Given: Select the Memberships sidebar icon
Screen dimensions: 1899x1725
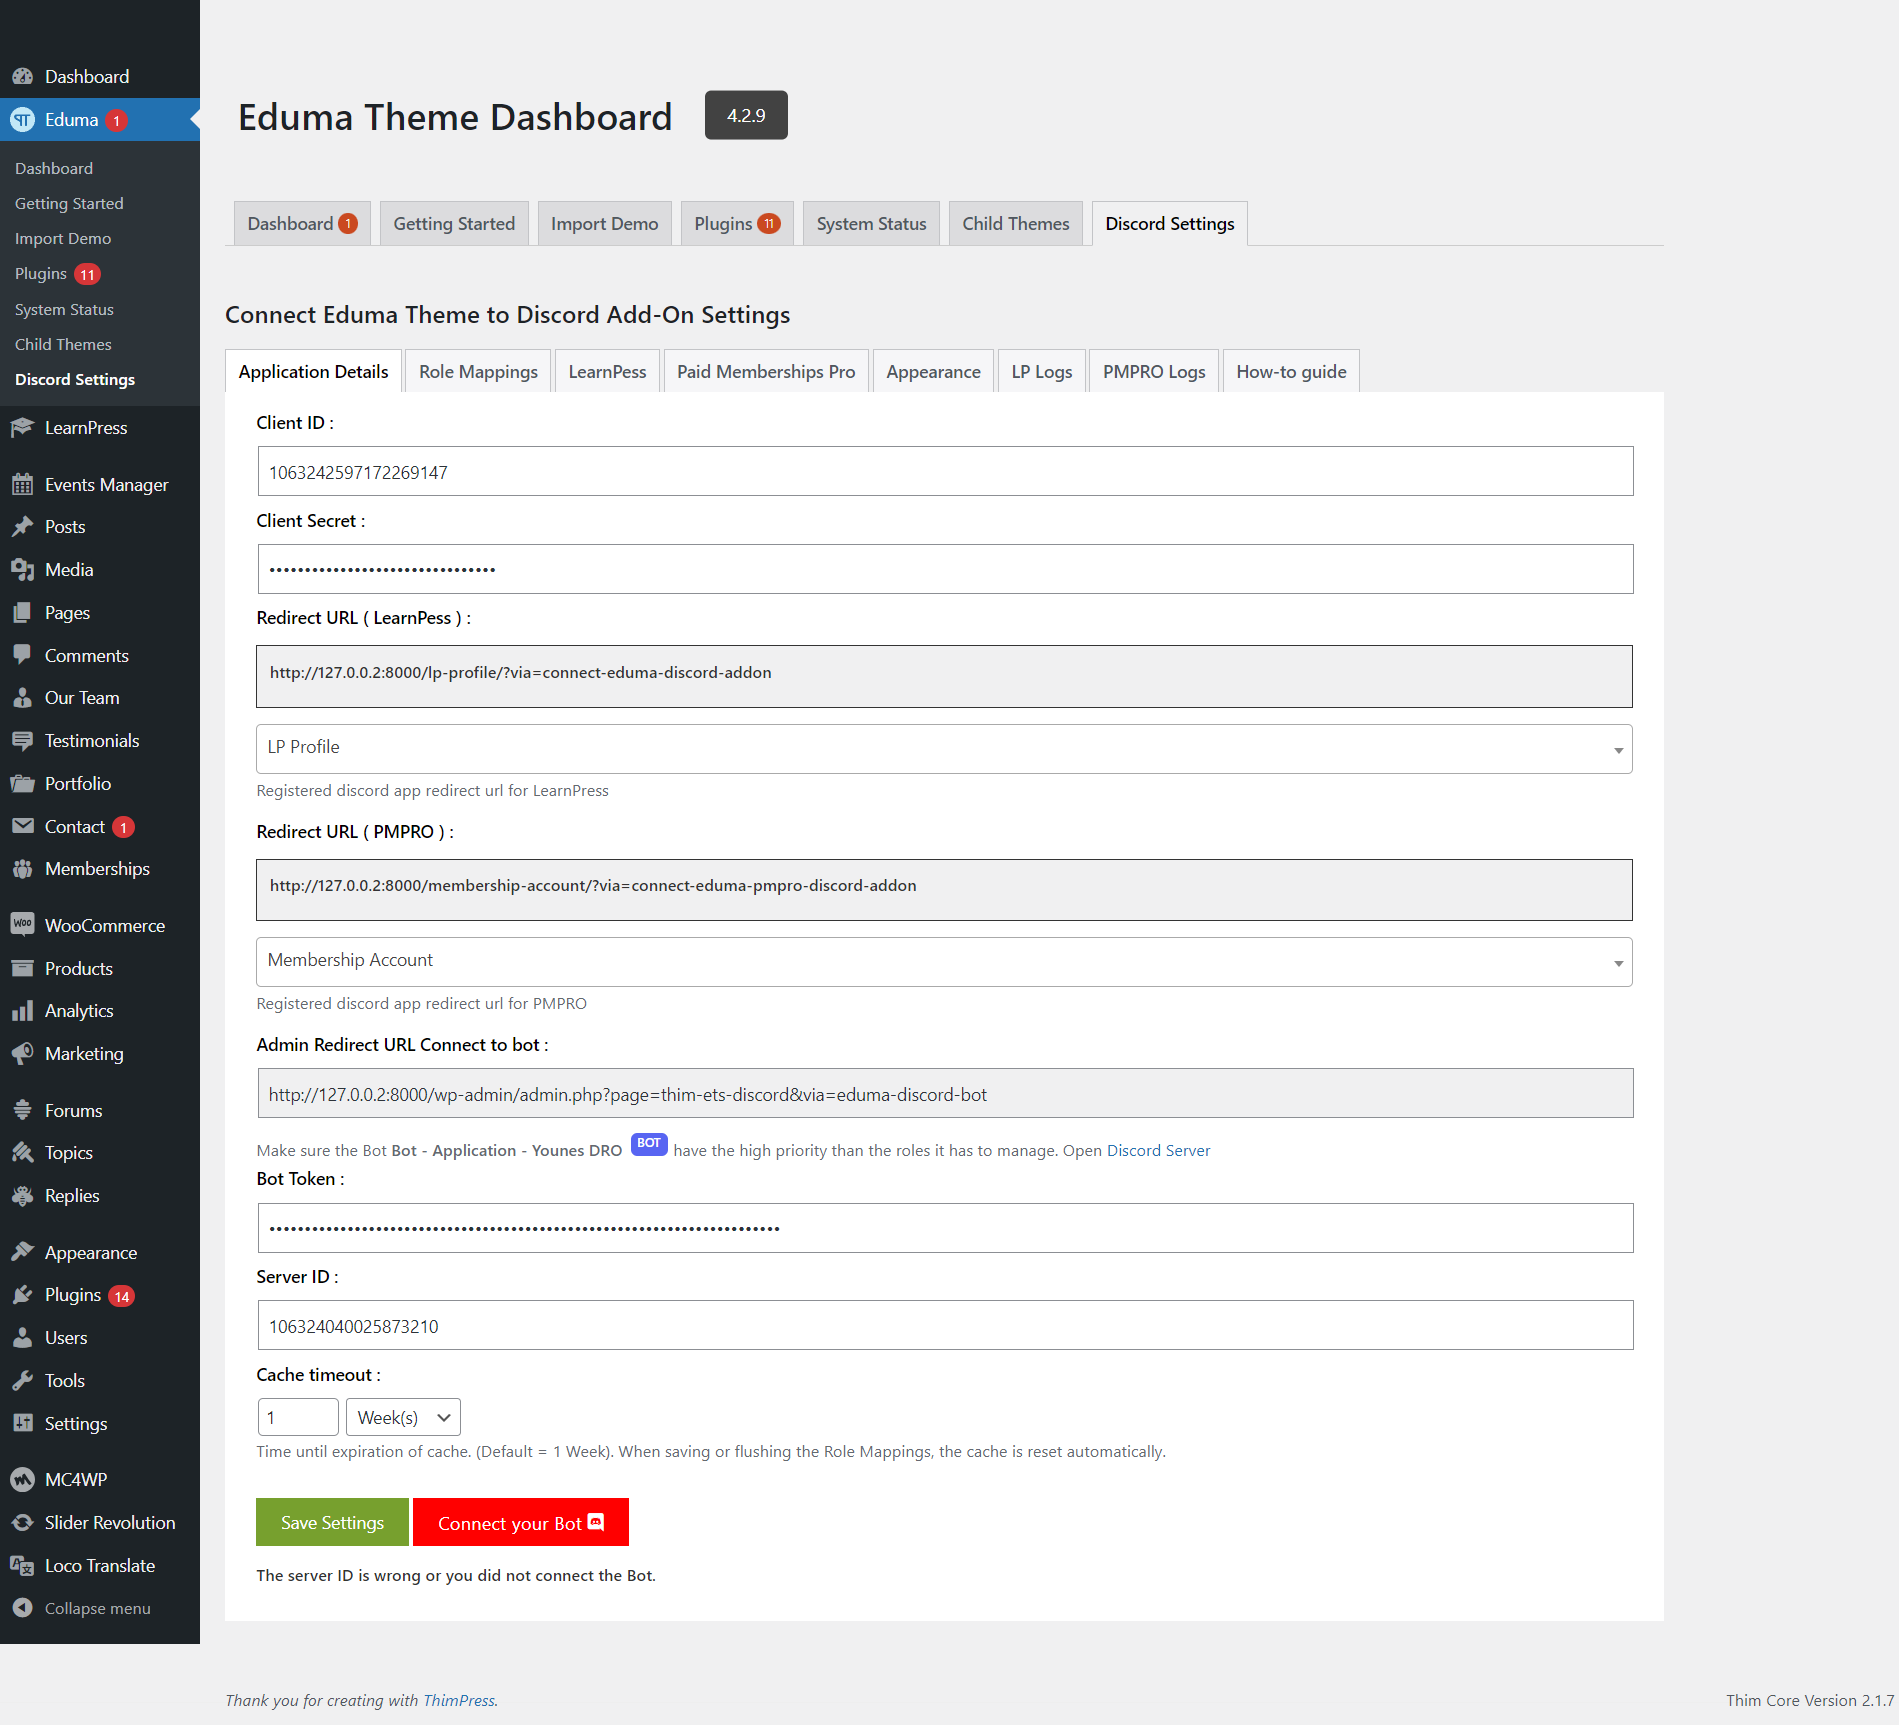Looking at the screenshot, I should [24, 868].
